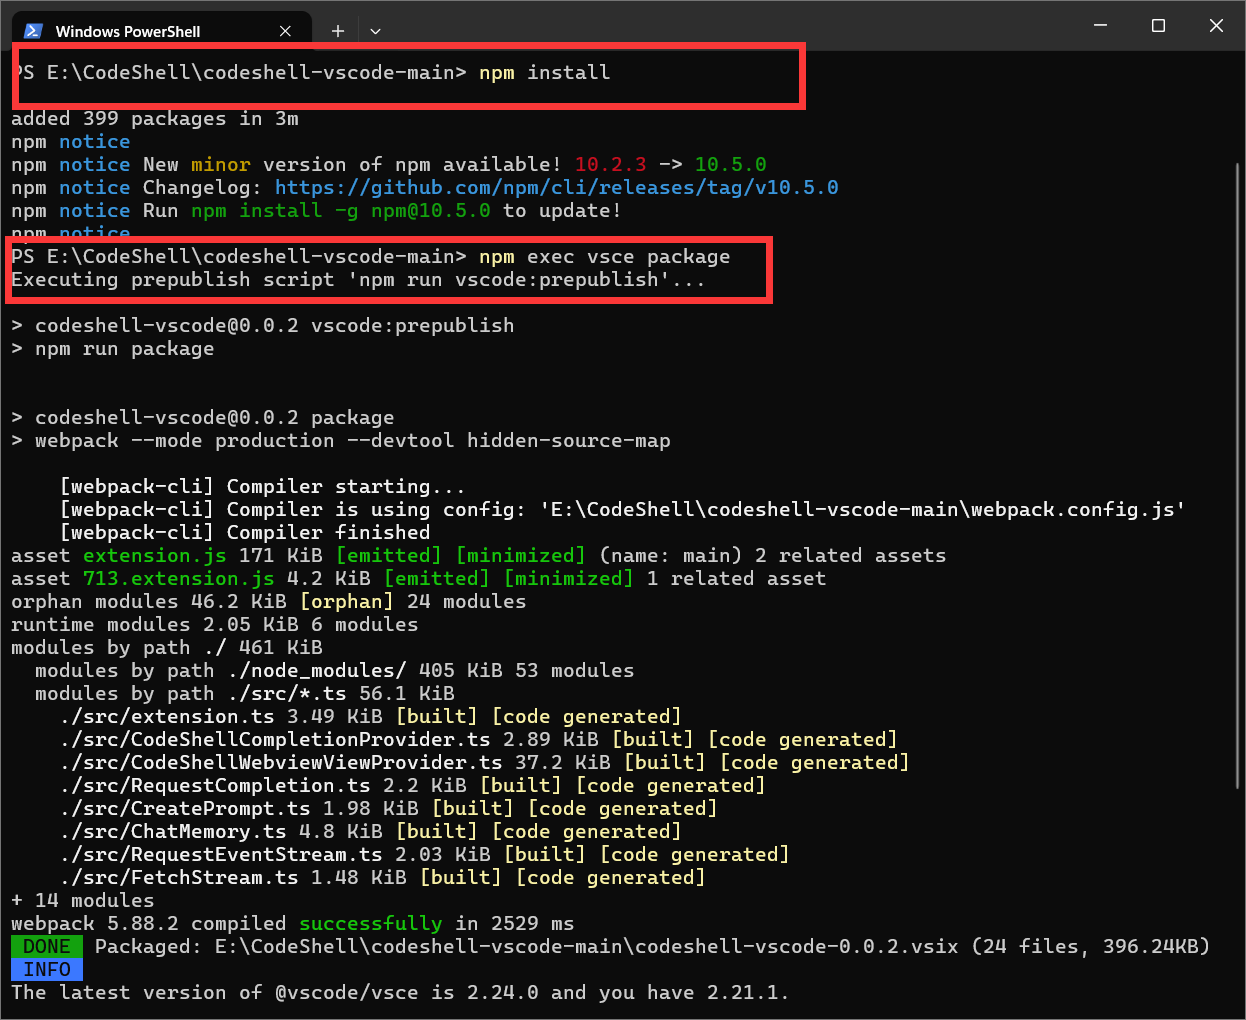Click the blue INFO badge
Viewport: 1246px width, 1020px height.
tap(47, 969)
